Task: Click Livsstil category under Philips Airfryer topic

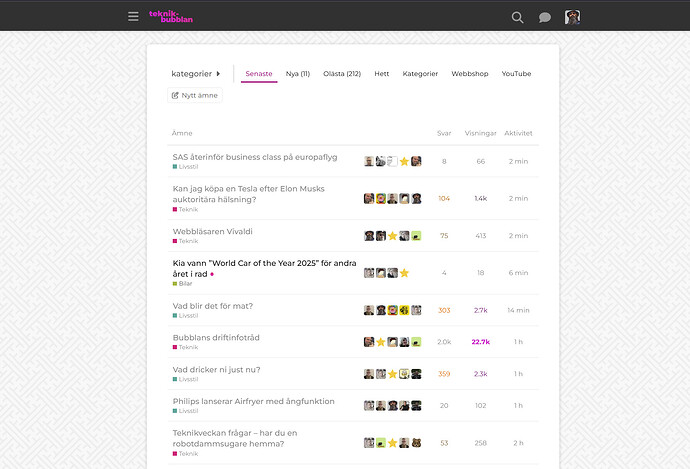Action: pyautogui.click(x=185, y=411)
